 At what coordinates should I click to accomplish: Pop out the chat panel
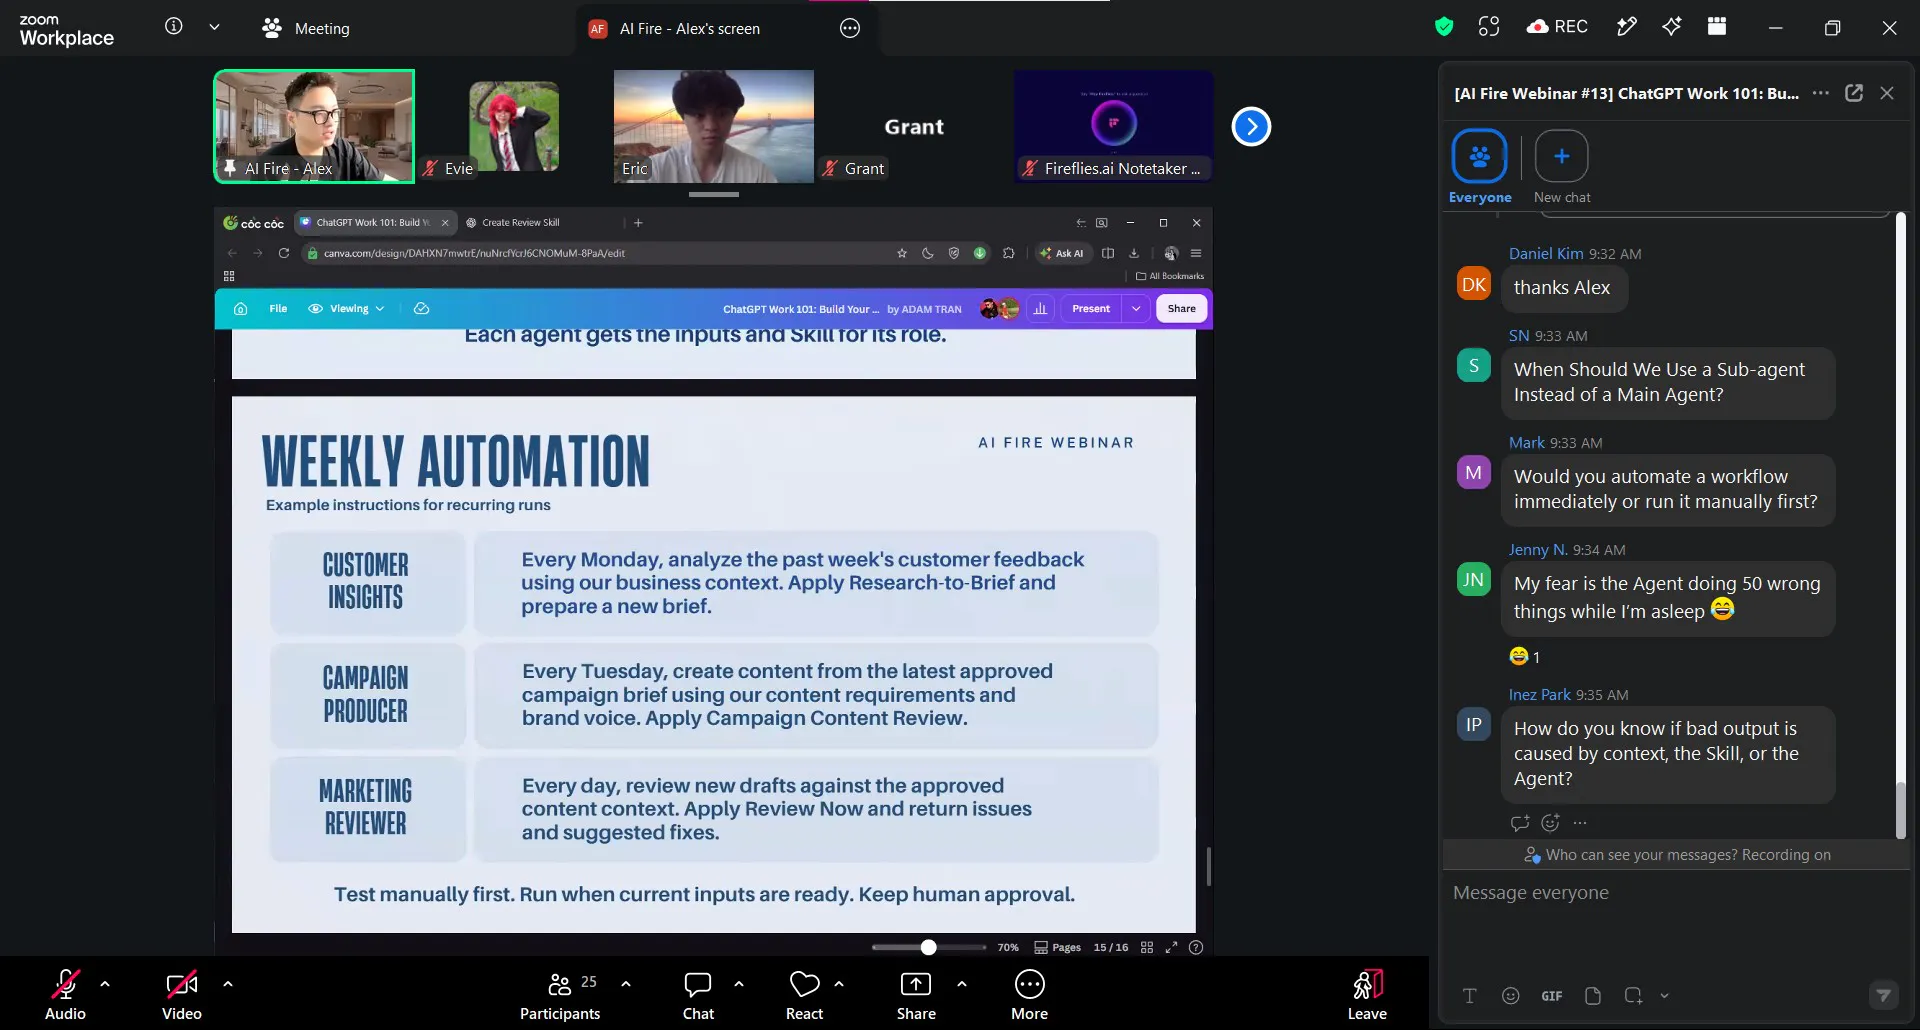pyautogui.click(x=1854, y=93)
